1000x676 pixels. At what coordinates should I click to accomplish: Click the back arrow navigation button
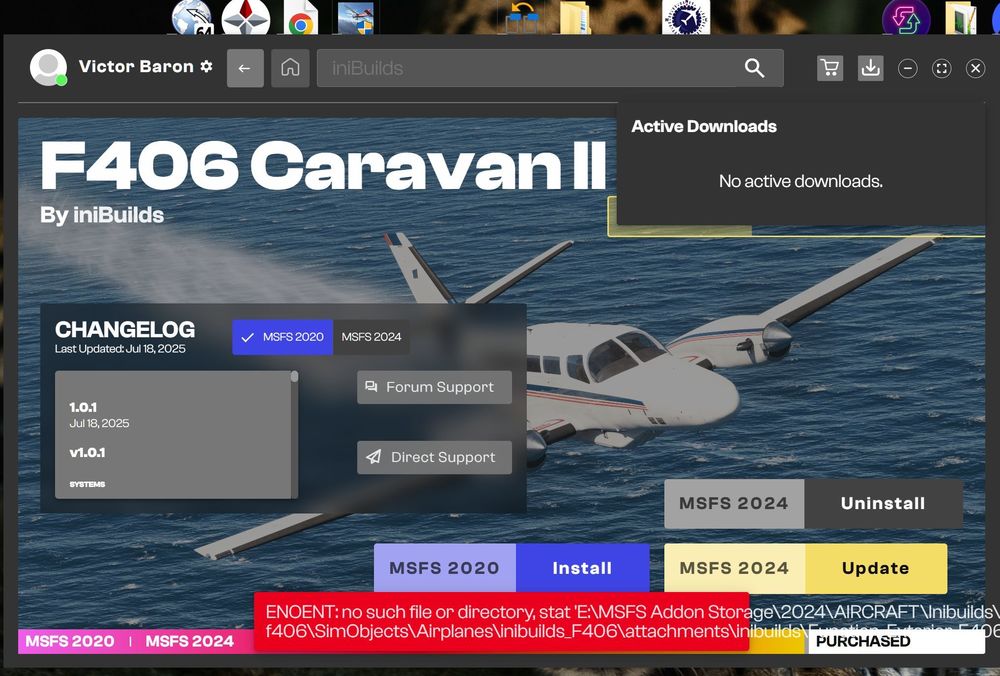245,68
